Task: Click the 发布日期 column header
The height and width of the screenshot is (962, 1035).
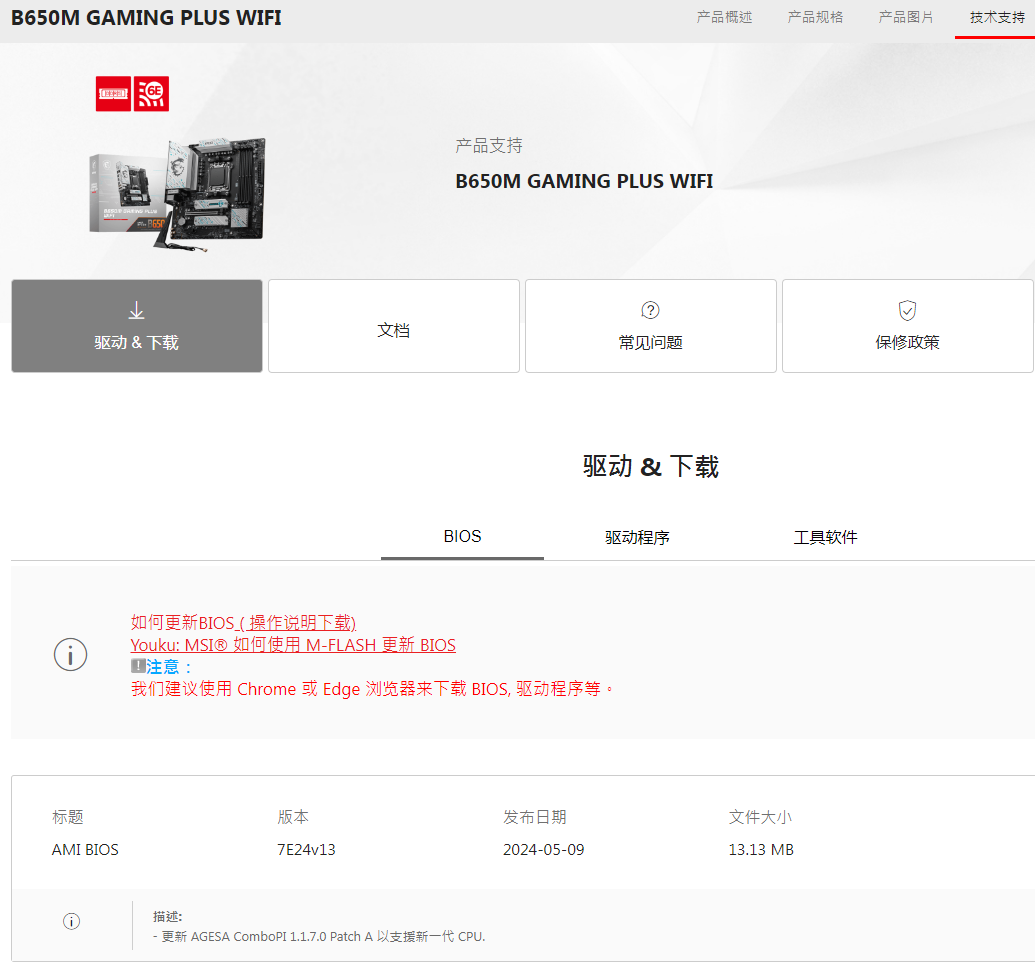Action: point(535,817)
